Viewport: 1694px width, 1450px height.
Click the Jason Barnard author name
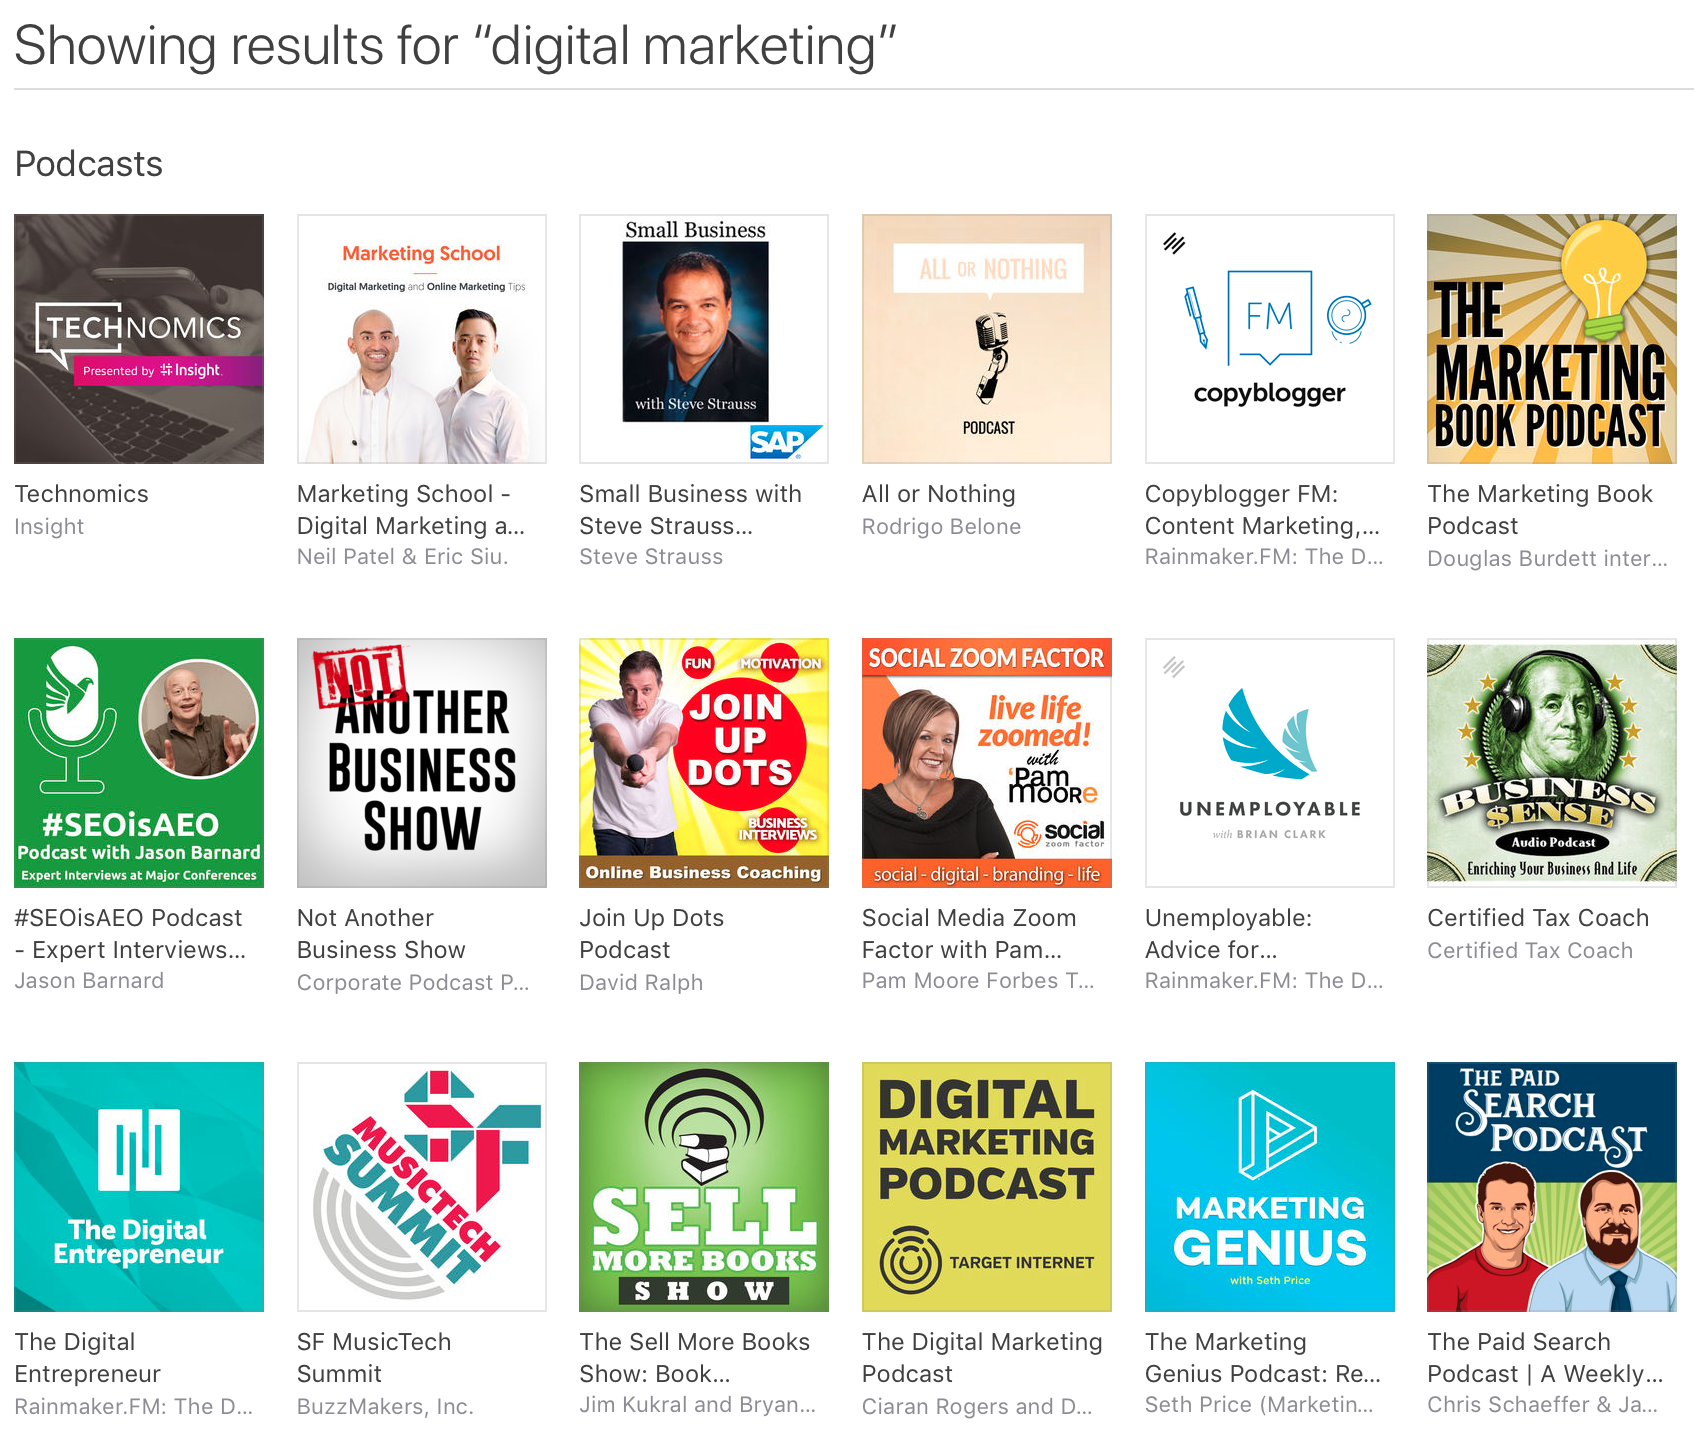click(x=89, y=981)
